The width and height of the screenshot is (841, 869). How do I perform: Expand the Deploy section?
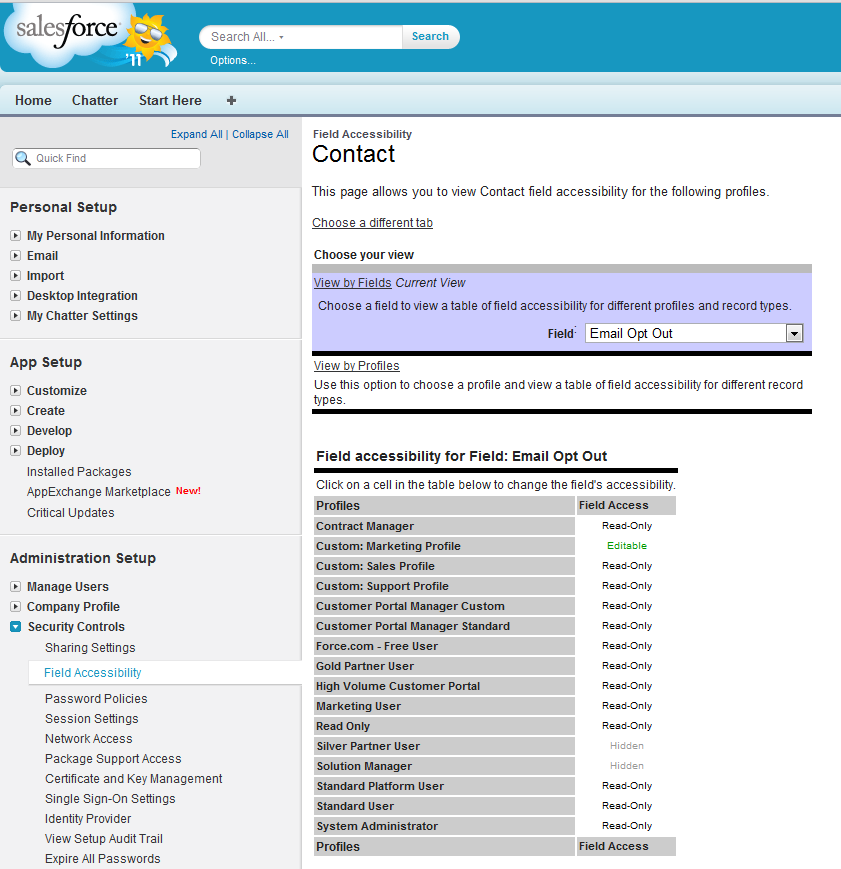pyautogui.click(x=16, y=451)
